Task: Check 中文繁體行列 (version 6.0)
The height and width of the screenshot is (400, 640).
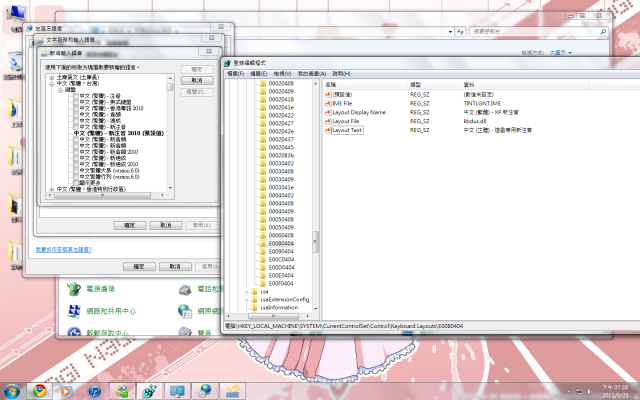Action: (x=76, y=177)
